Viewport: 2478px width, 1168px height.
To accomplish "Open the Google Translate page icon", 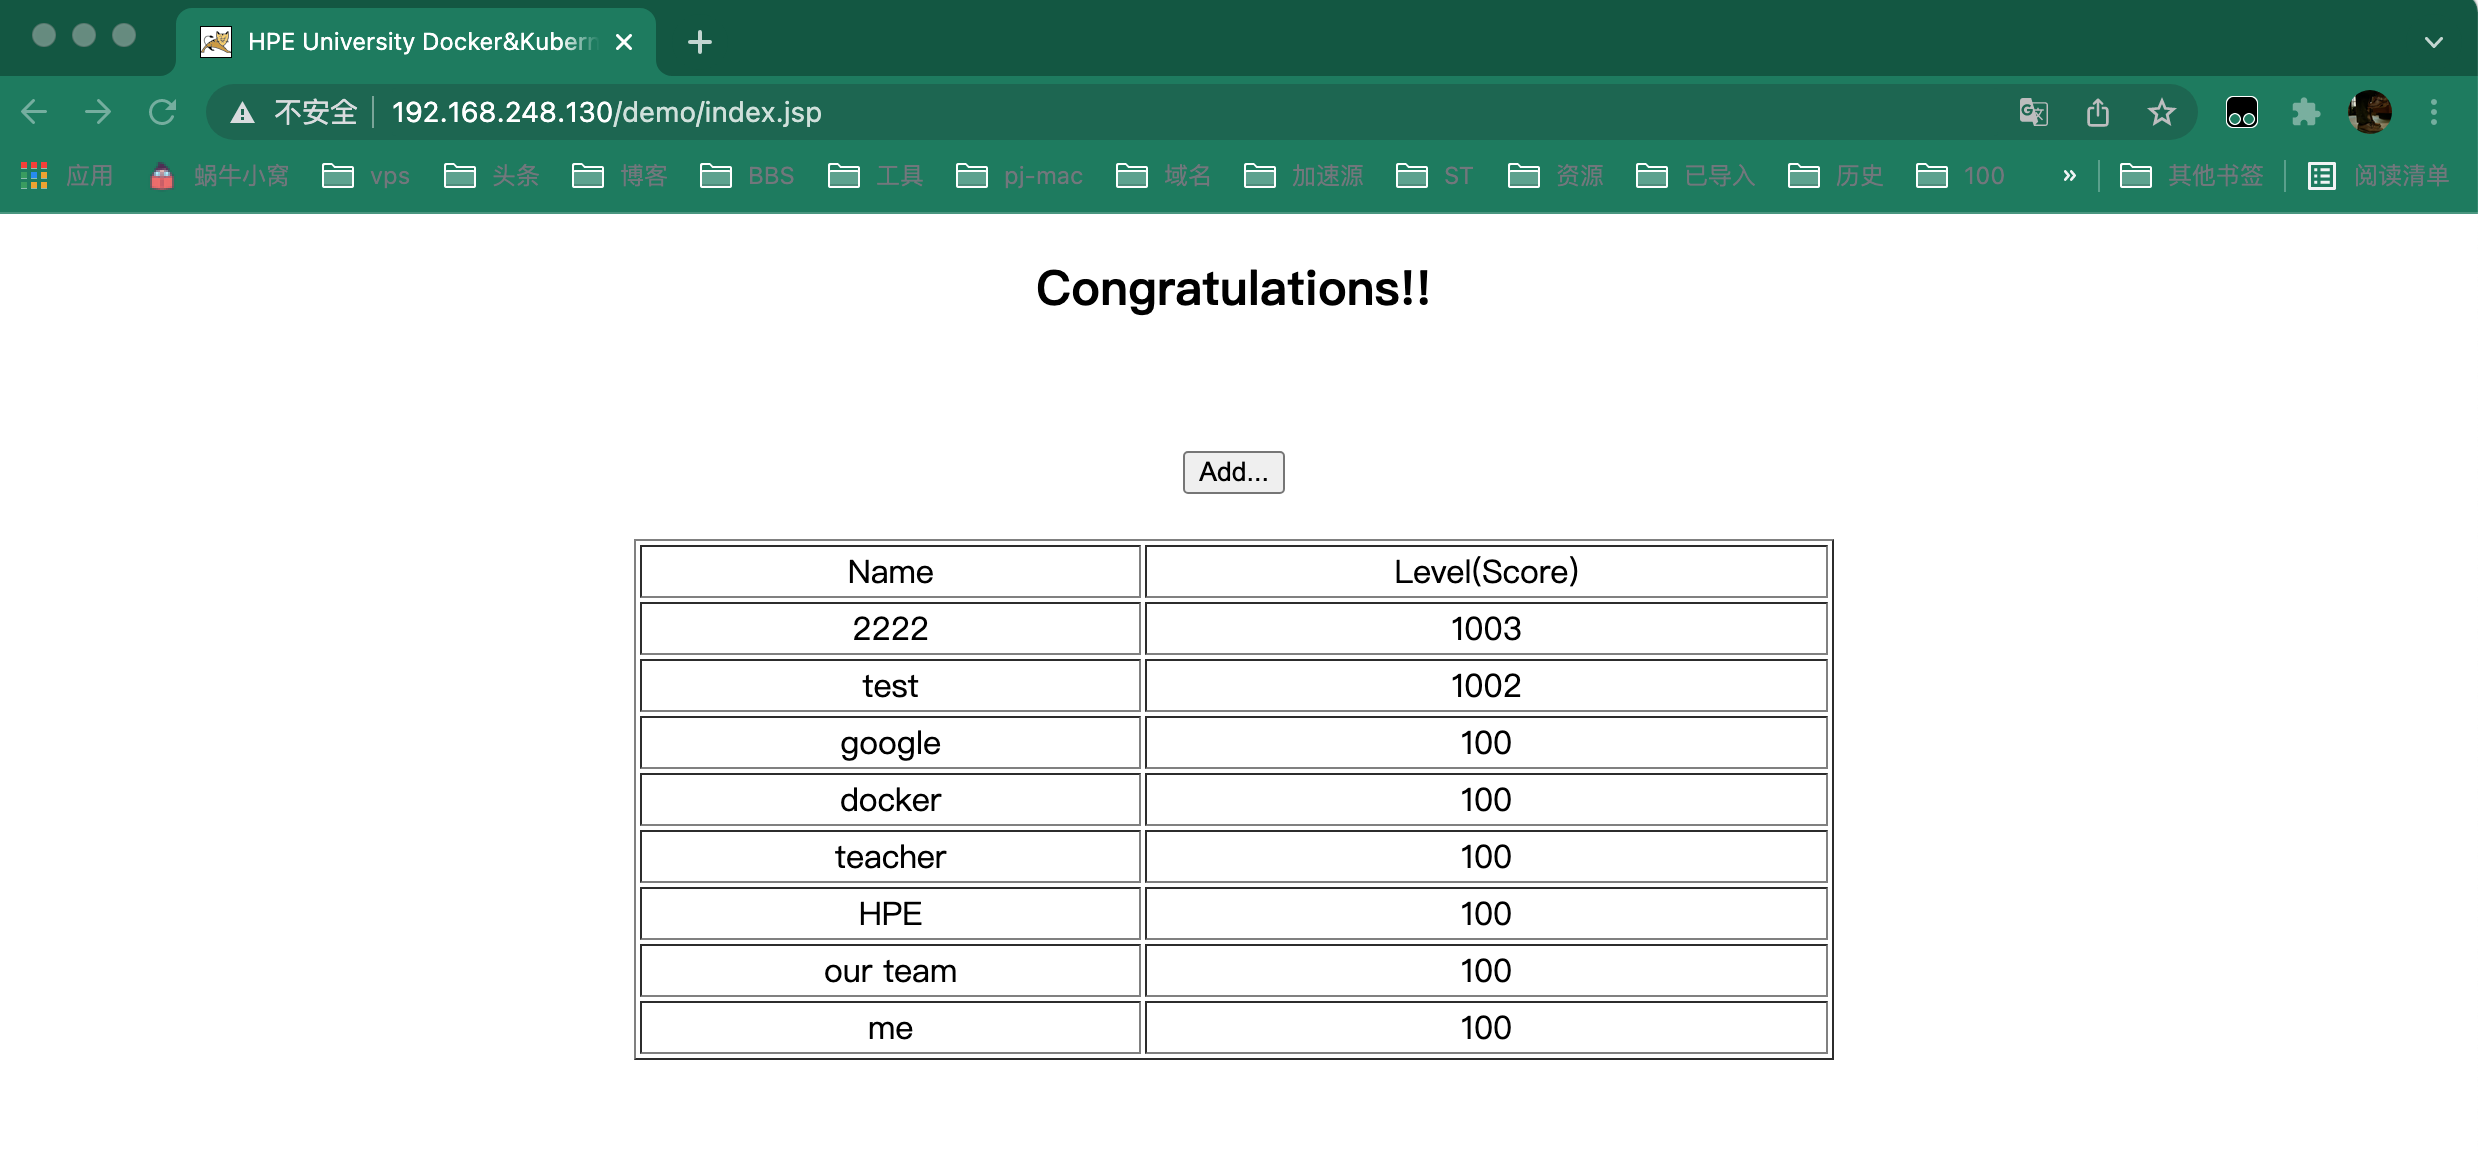I will pos(2033,112).
